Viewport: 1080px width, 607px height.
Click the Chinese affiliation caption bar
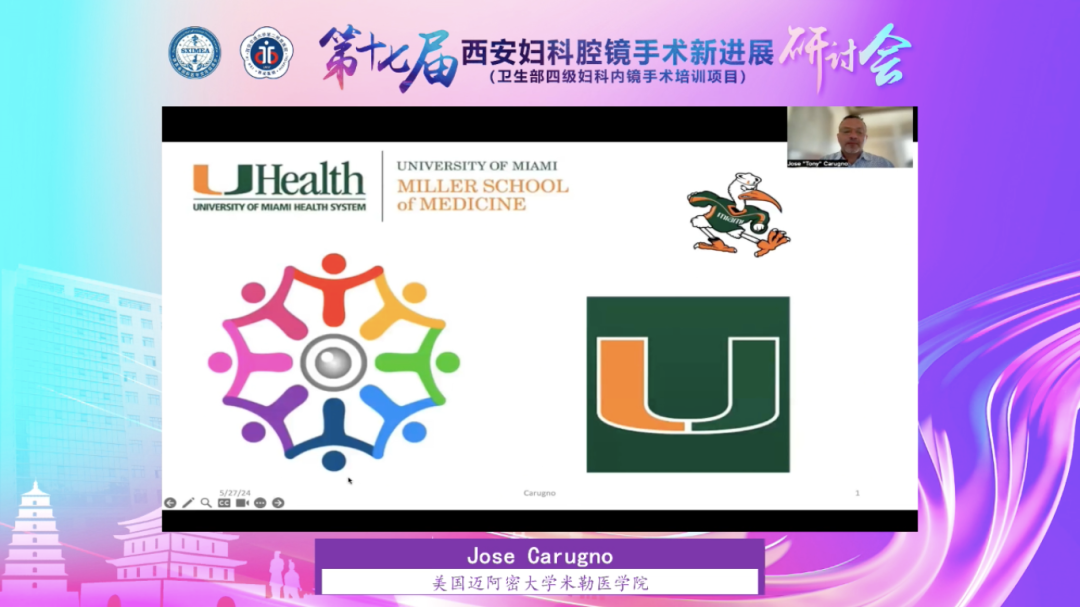pos(540,582)
